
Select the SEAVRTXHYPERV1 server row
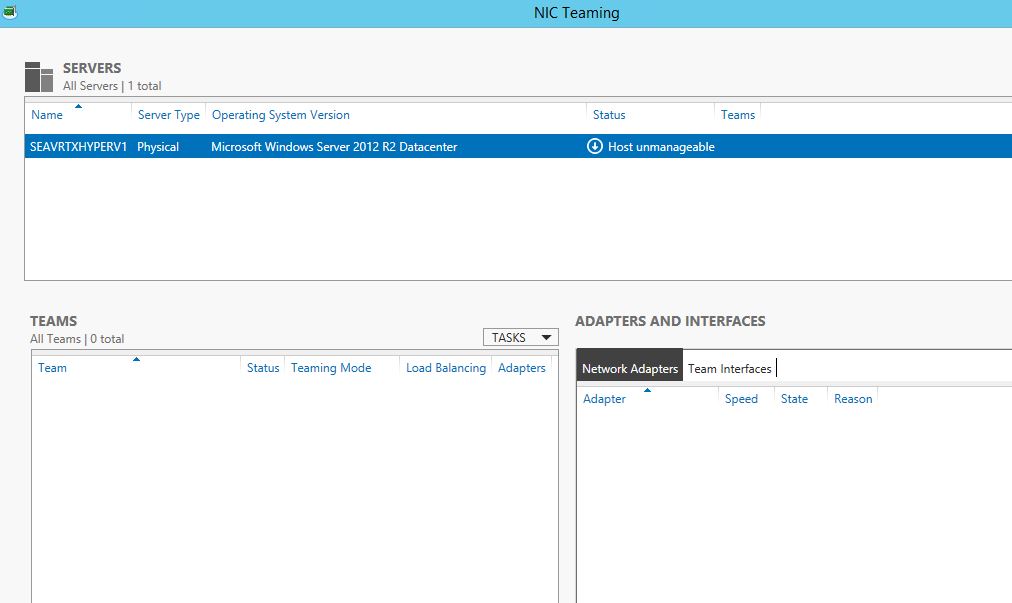[518, 147]
